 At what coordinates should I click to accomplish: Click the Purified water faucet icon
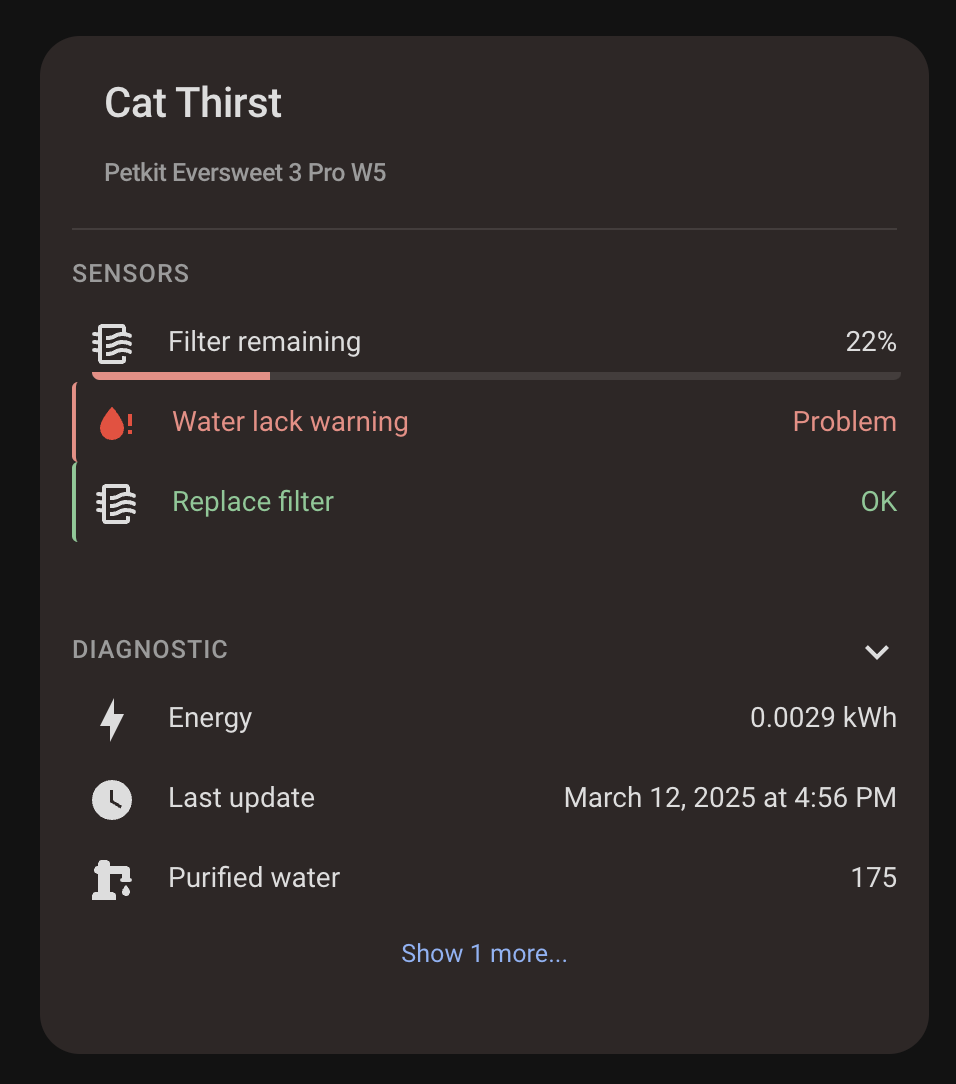coord(112,879)
